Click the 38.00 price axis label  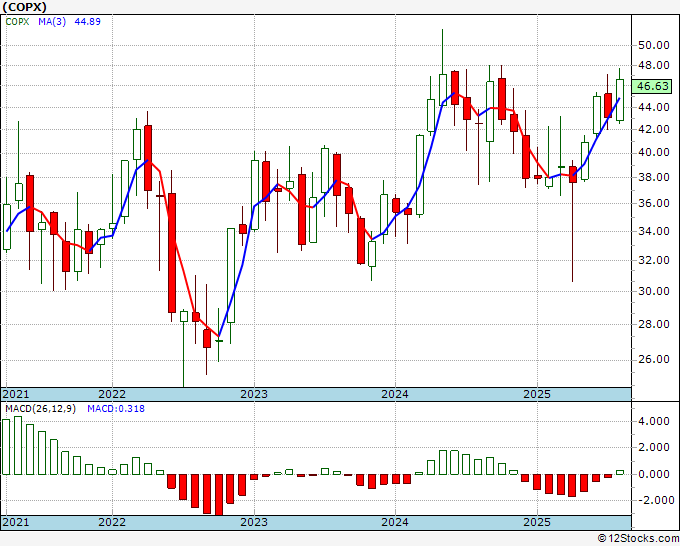(x=653, y=177)
